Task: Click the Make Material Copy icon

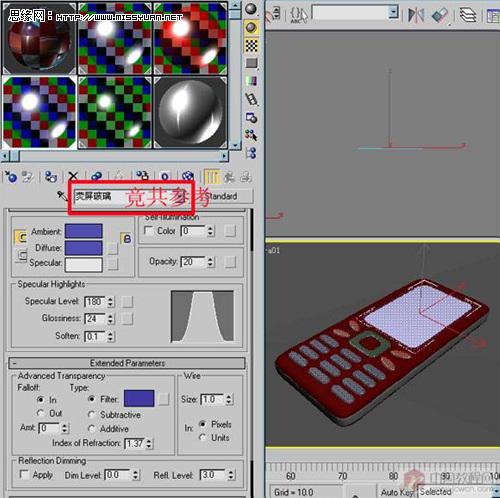Action: click(x=97, y=176)
